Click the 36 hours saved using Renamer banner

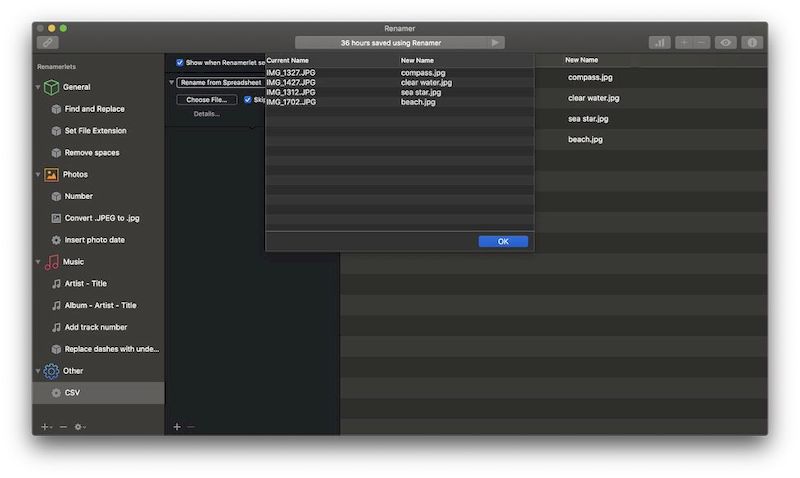tap(391, 43)
